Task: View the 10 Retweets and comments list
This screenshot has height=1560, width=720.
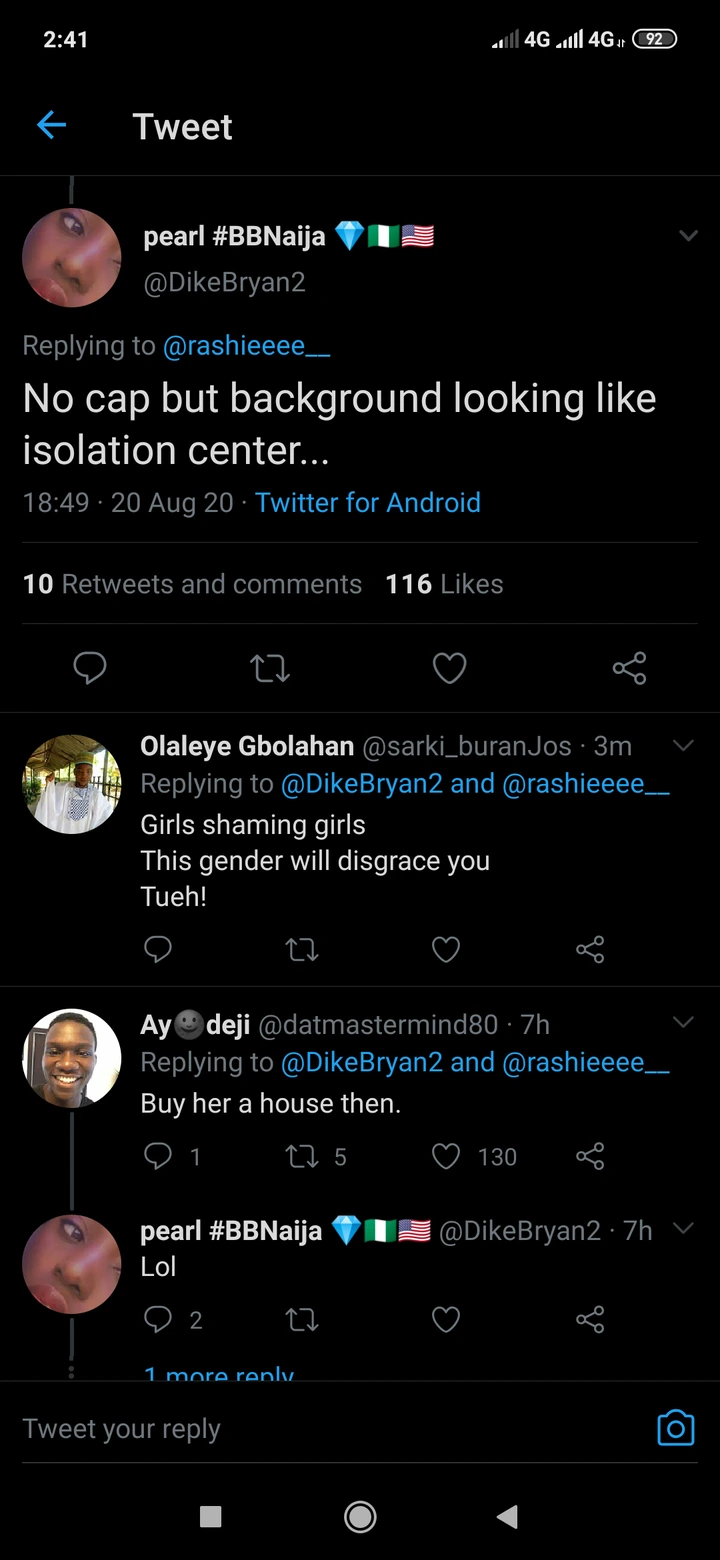Action: point(192,584)
